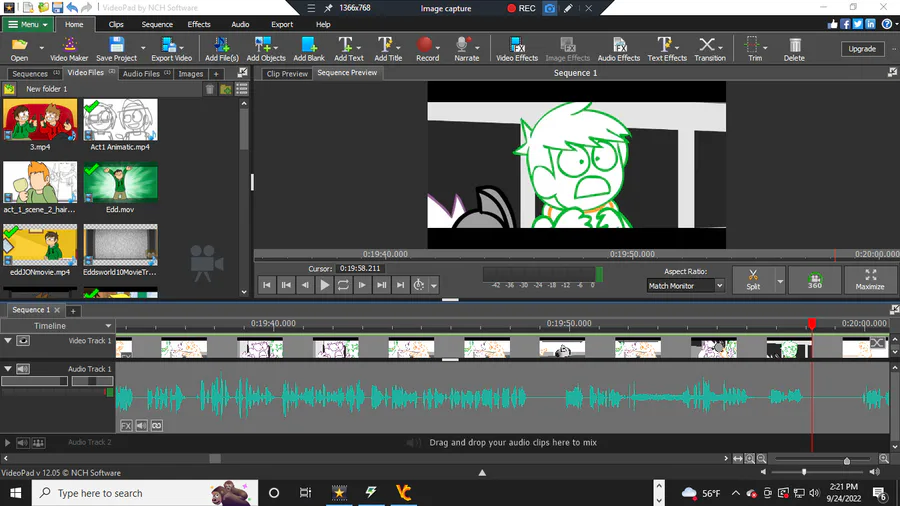This screenshot has width=900, height=506.
Task: Toggle the speaker icon under Audio Track 1
Action: coord(141,426)
